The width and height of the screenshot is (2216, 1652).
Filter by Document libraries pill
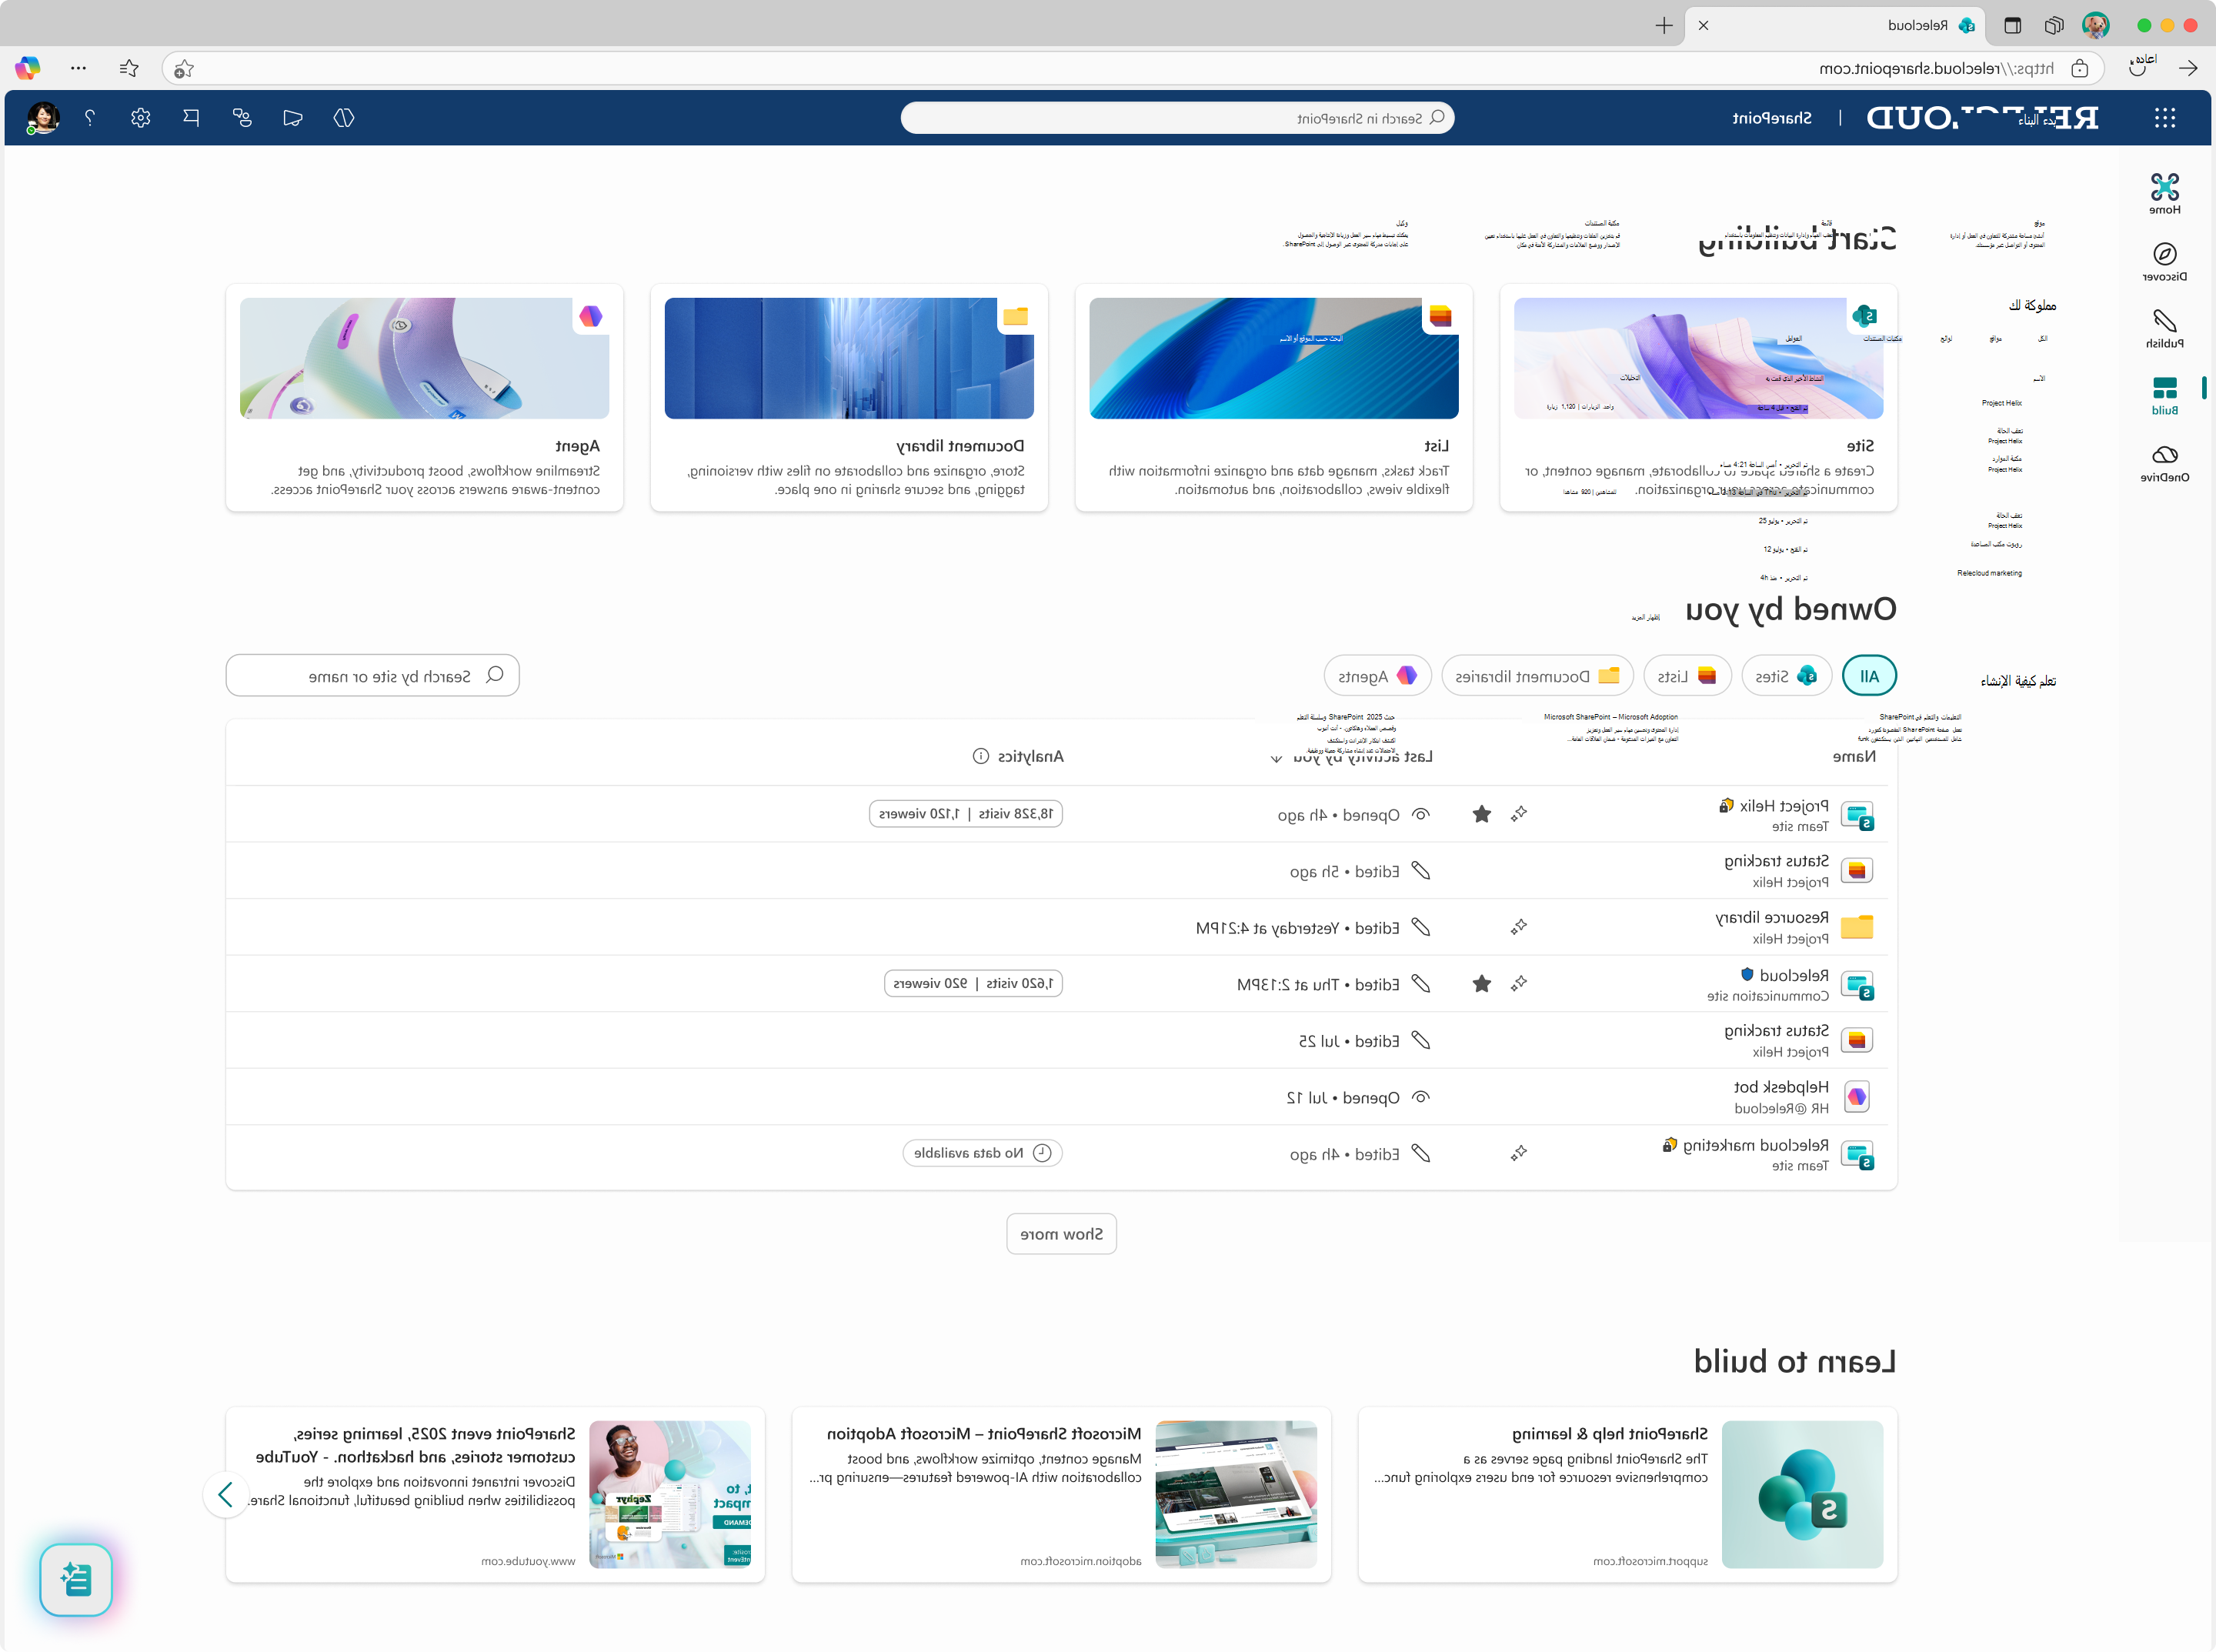click(x=1537, y=676)
